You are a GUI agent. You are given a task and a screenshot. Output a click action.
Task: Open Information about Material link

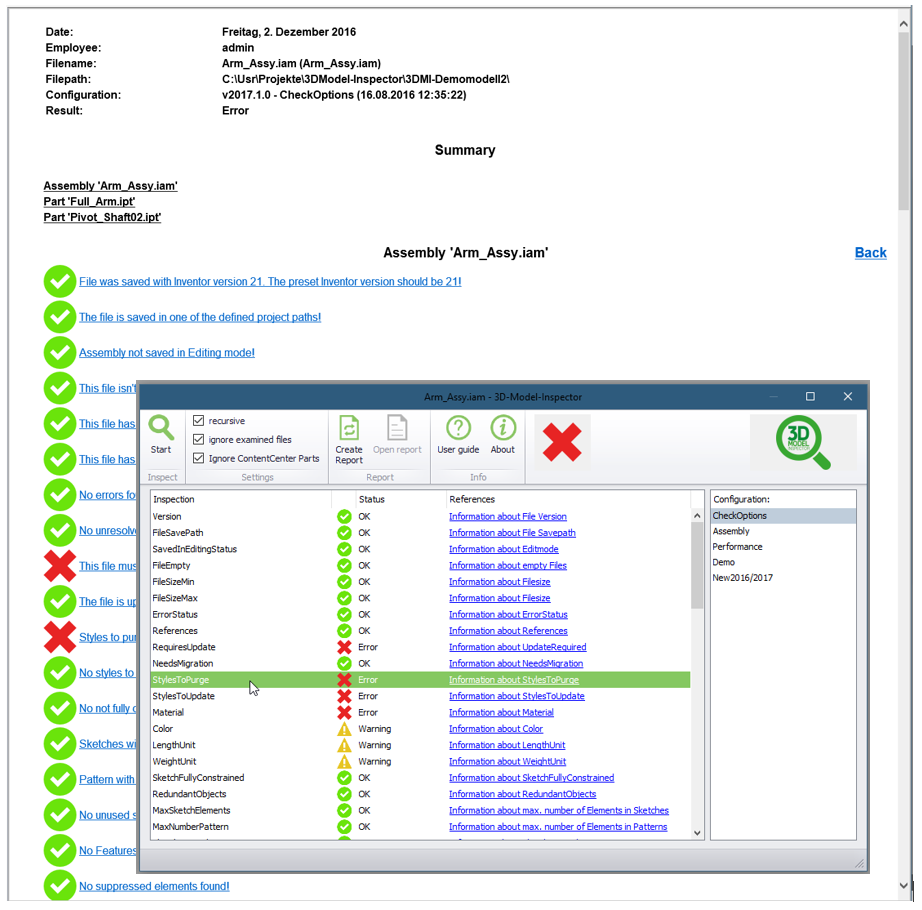501,712
